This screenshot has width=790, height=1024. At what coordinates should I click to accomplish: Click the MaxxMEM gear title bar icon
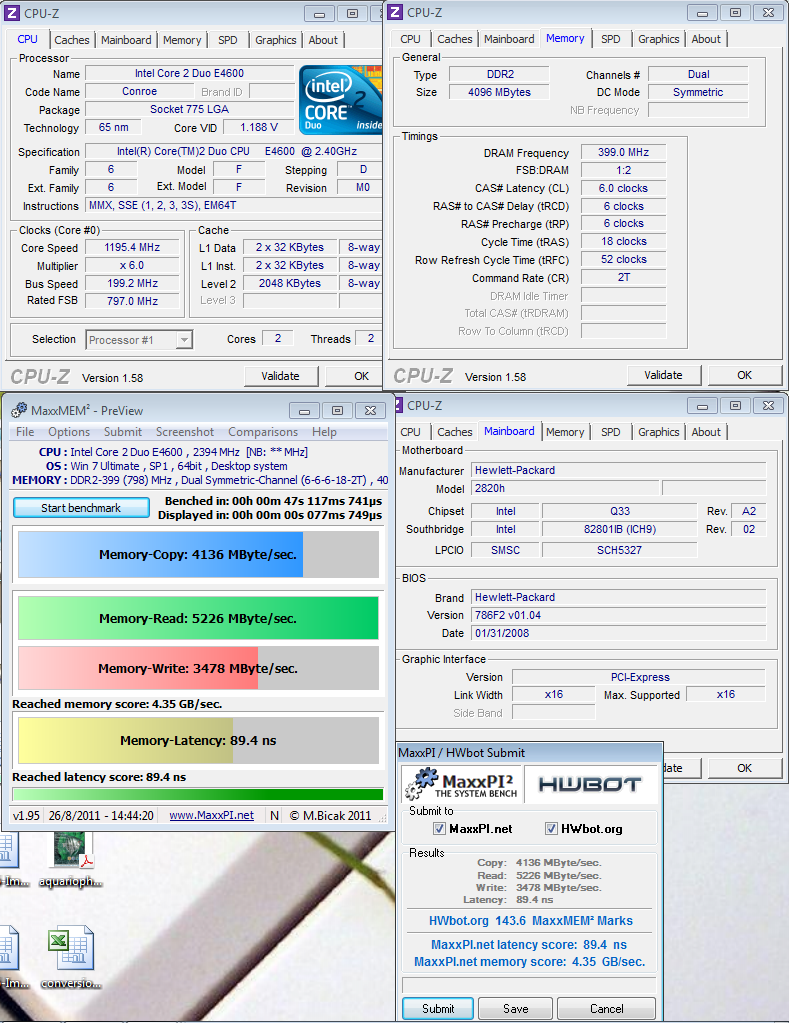pos(20,410)
